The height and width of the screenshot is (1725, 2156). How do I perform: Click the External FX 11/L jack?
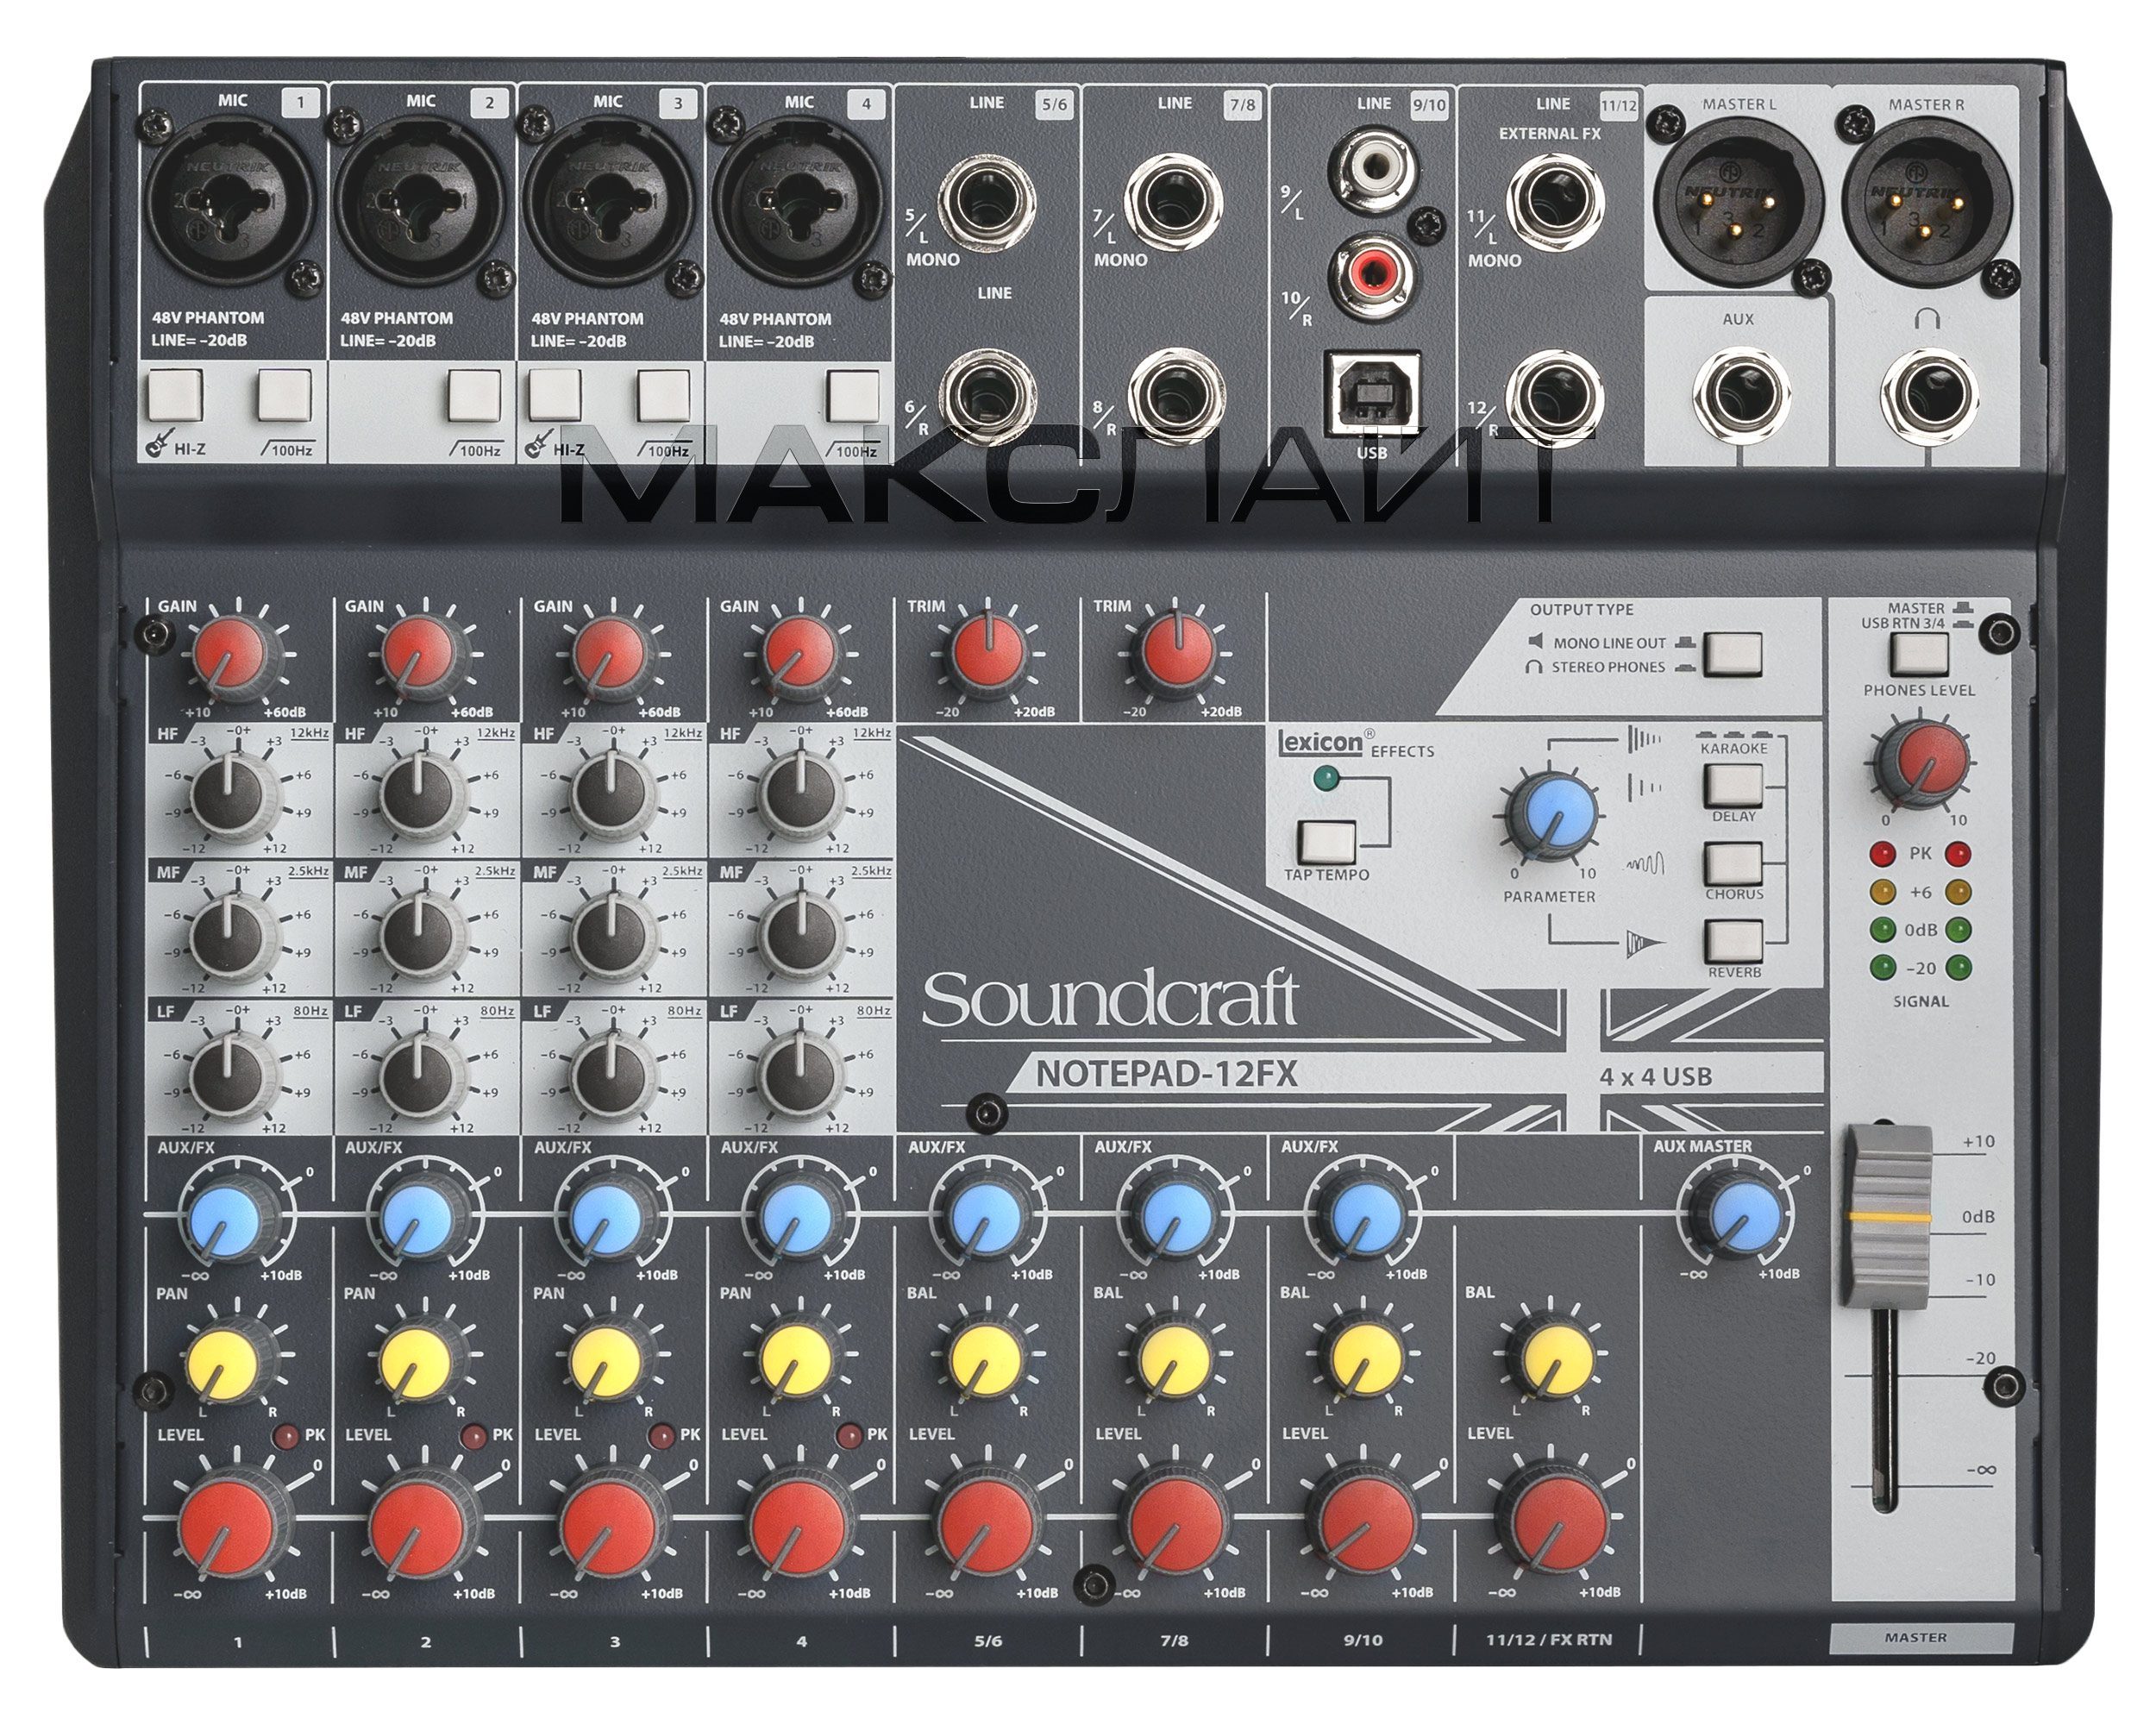[x=1555, y=203]
